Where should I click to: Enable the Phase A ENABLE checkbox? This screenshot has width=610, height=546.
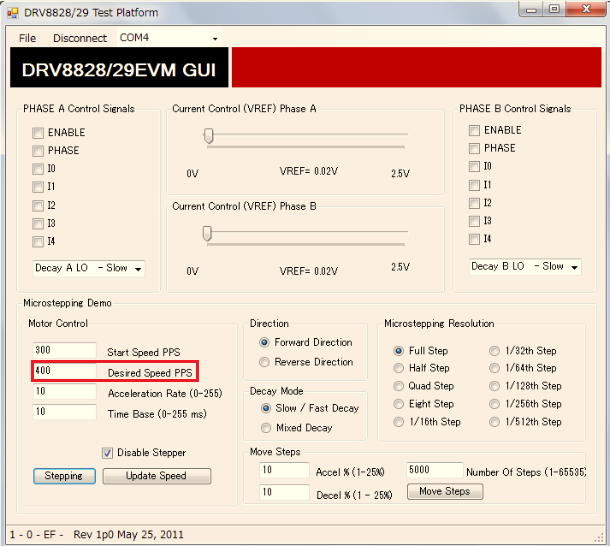pyautogui.click(x=38, y=133)
